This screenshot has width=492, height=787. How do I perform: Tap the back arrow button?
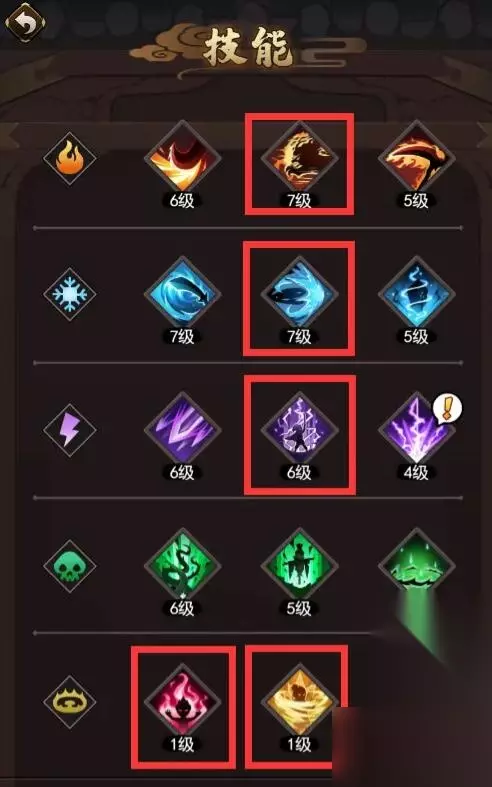click(x=25, y=23)
